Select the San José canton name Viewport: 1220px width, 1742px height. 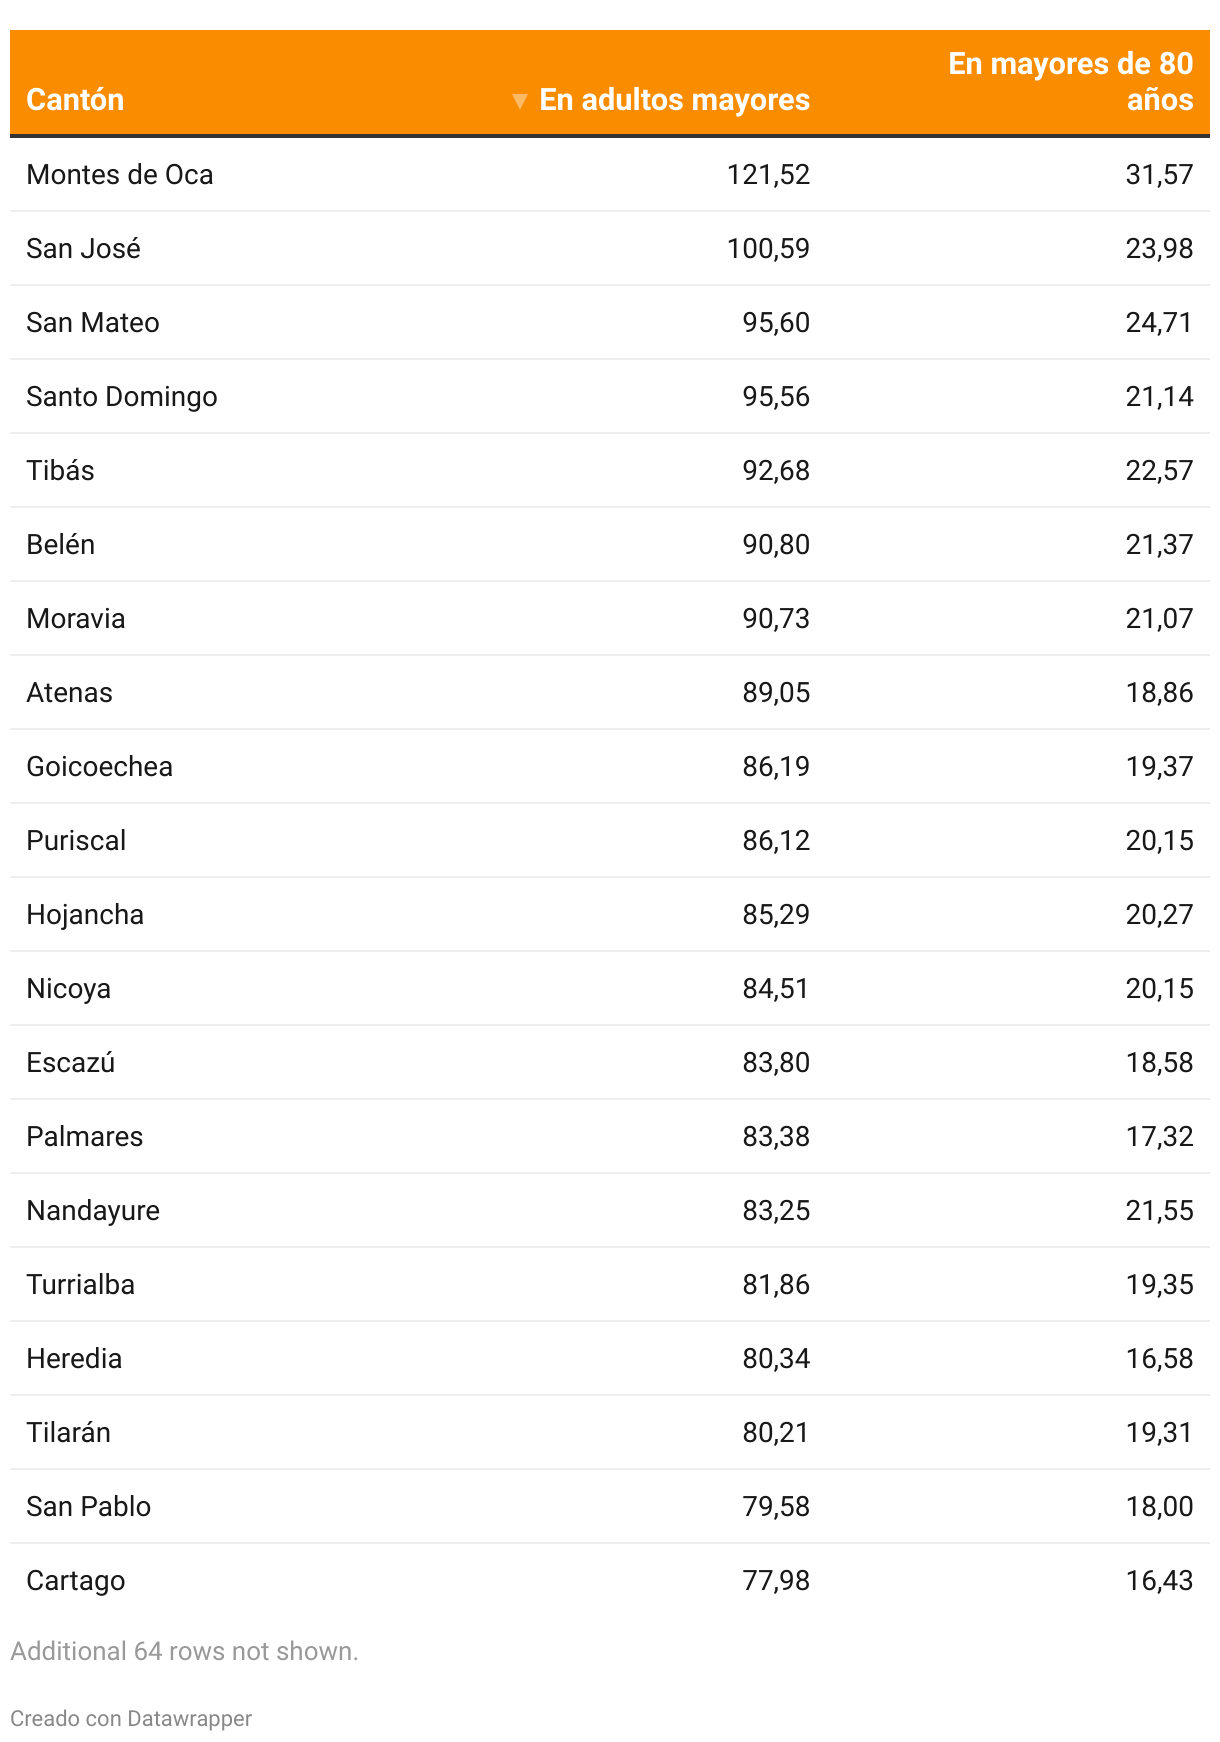[x=83, y=249]
